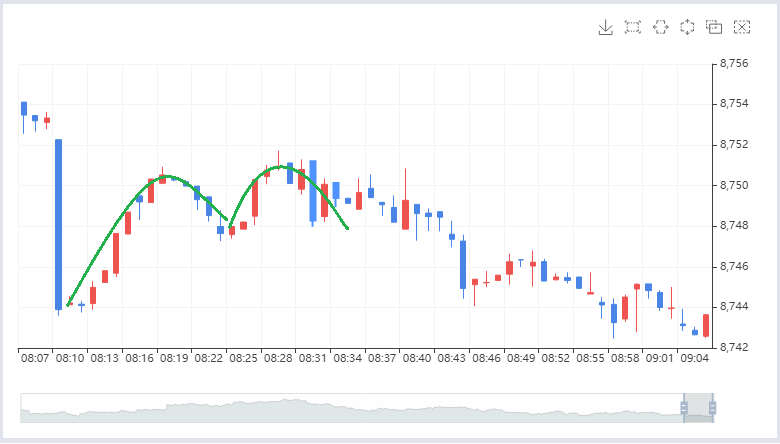The width and height of the screenshot is (780, 444).
Task: Click the 8,746 price axis label
Action: [734, 266]
